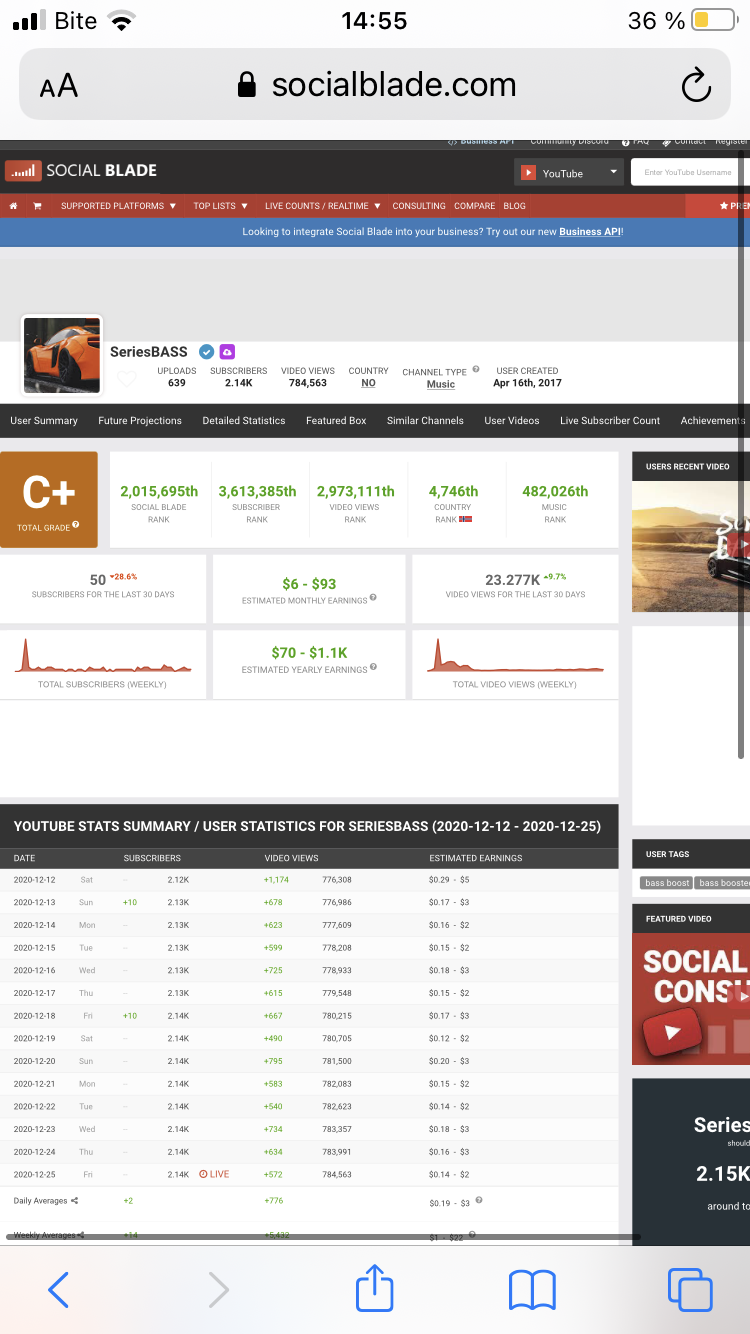This screenshot has height=1334, width=750.
Task: Expand the Supported Platforms menu
Action: [x=118, y=206]
